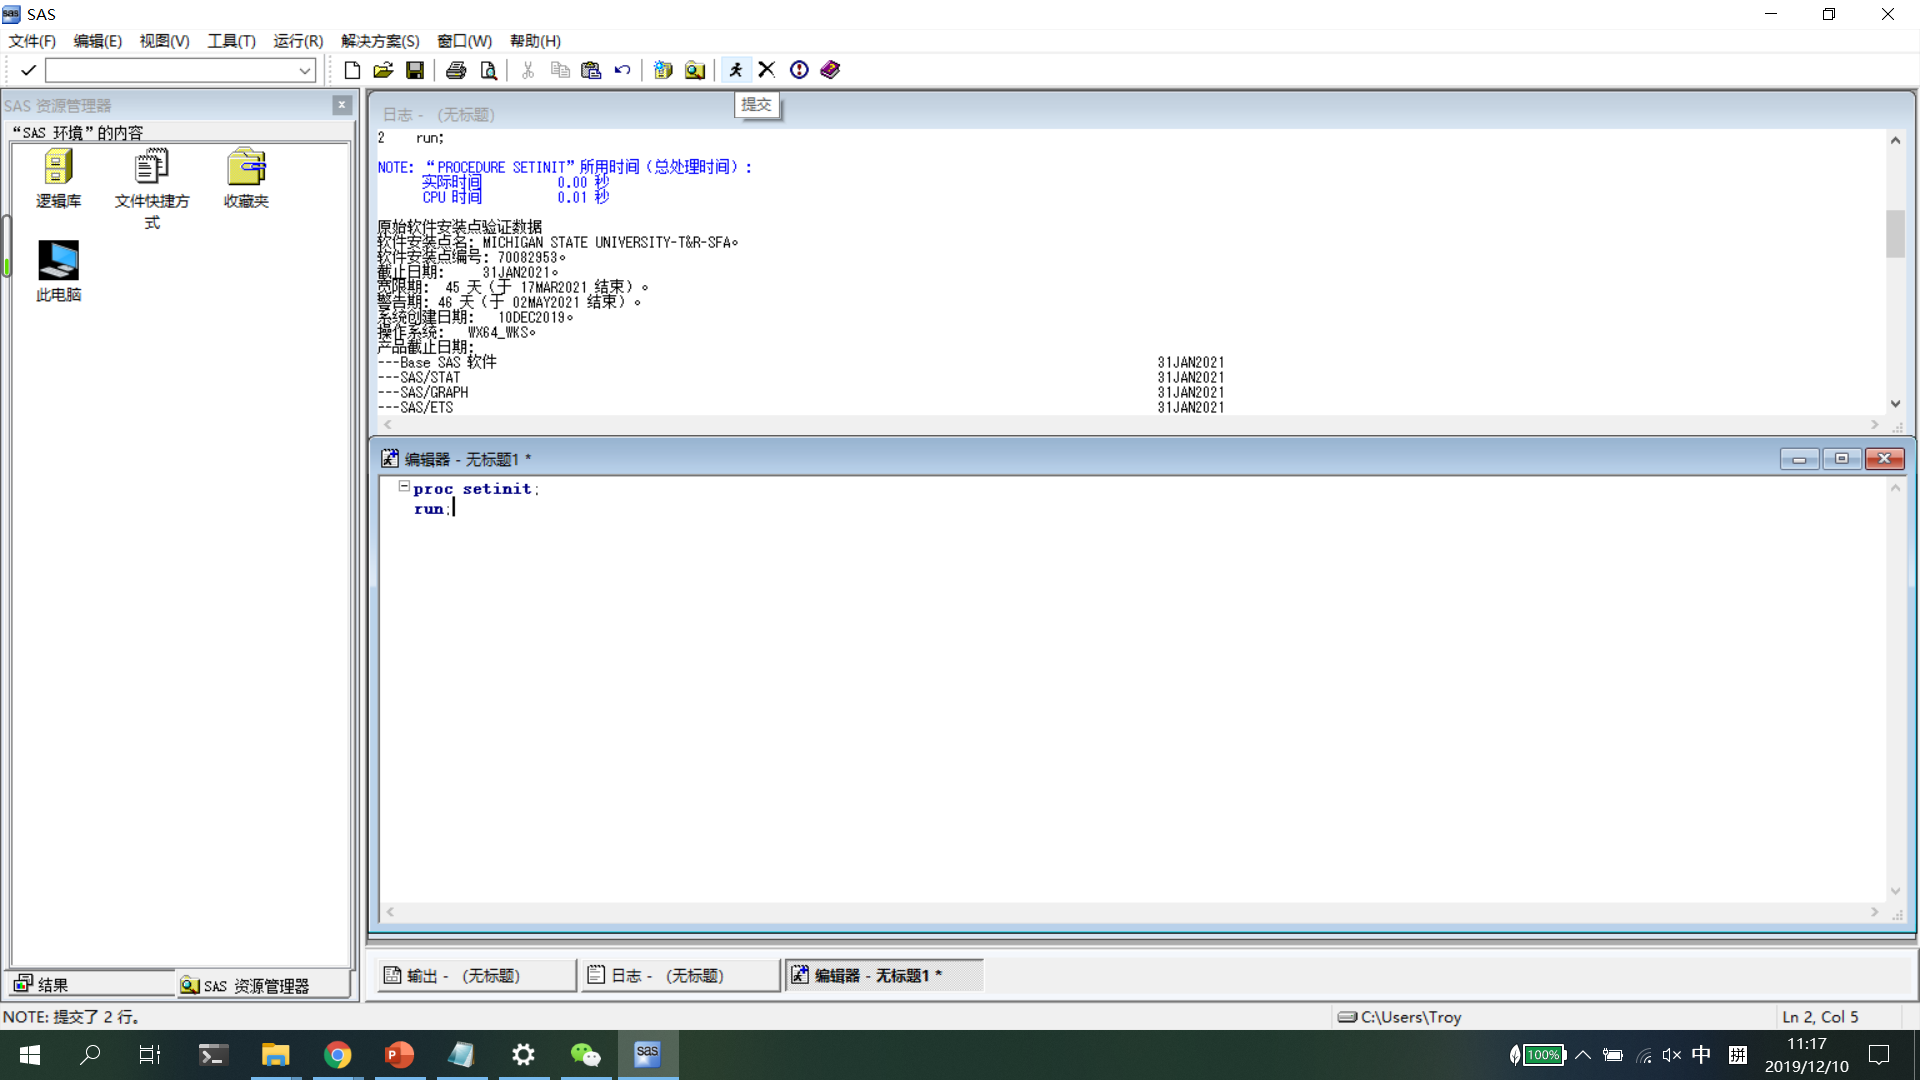Click the SAS taskbar icon in system tray
The width and height of the screenshot is (1920, 1080).
coord(647,1054)
